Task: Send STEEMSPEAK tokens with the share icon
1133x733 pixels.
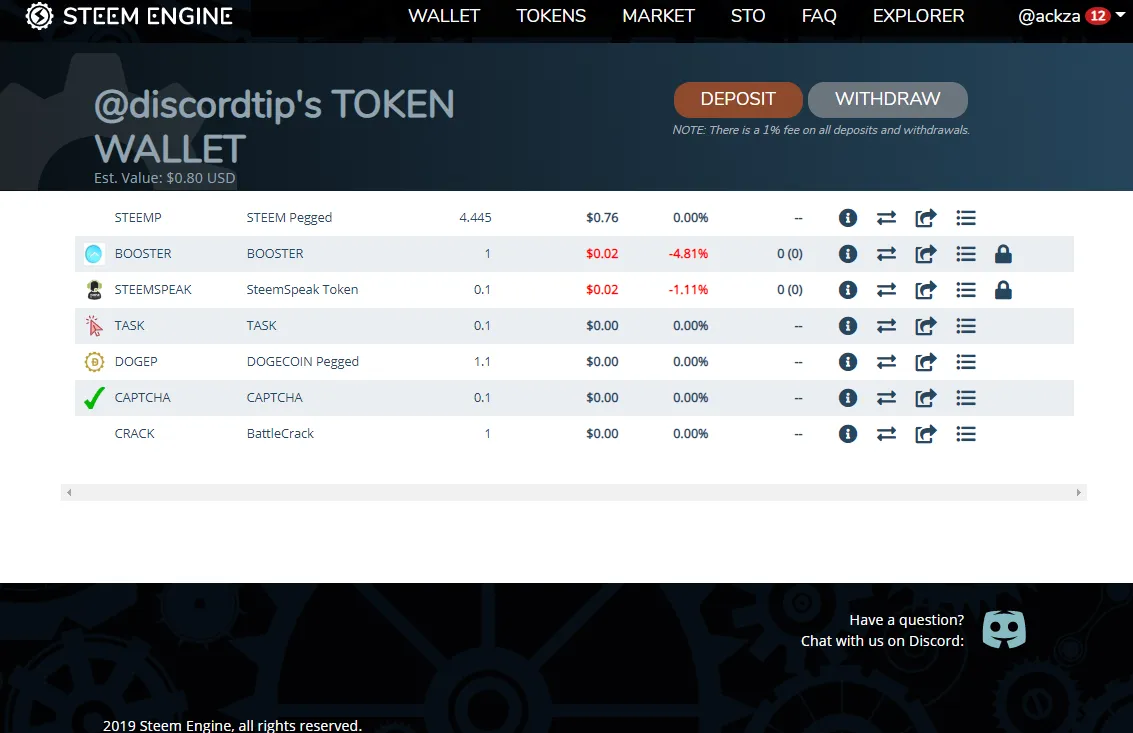Action: 926,290
